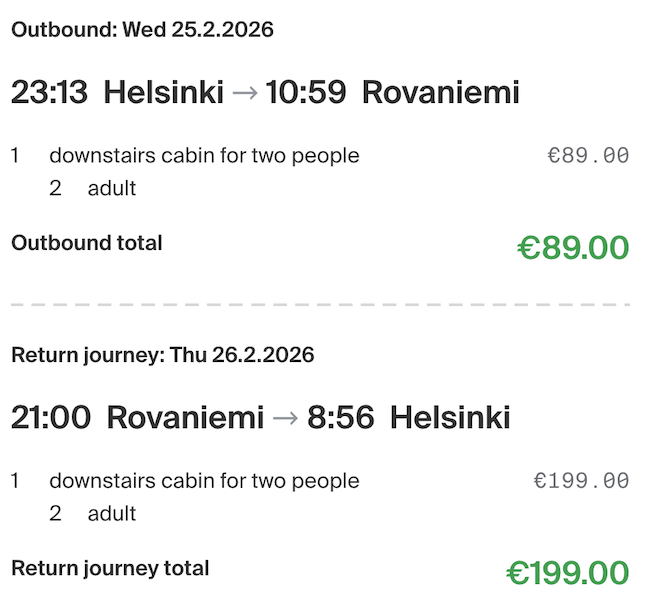Click the green €199.00 return total

[x=567, y=573]
